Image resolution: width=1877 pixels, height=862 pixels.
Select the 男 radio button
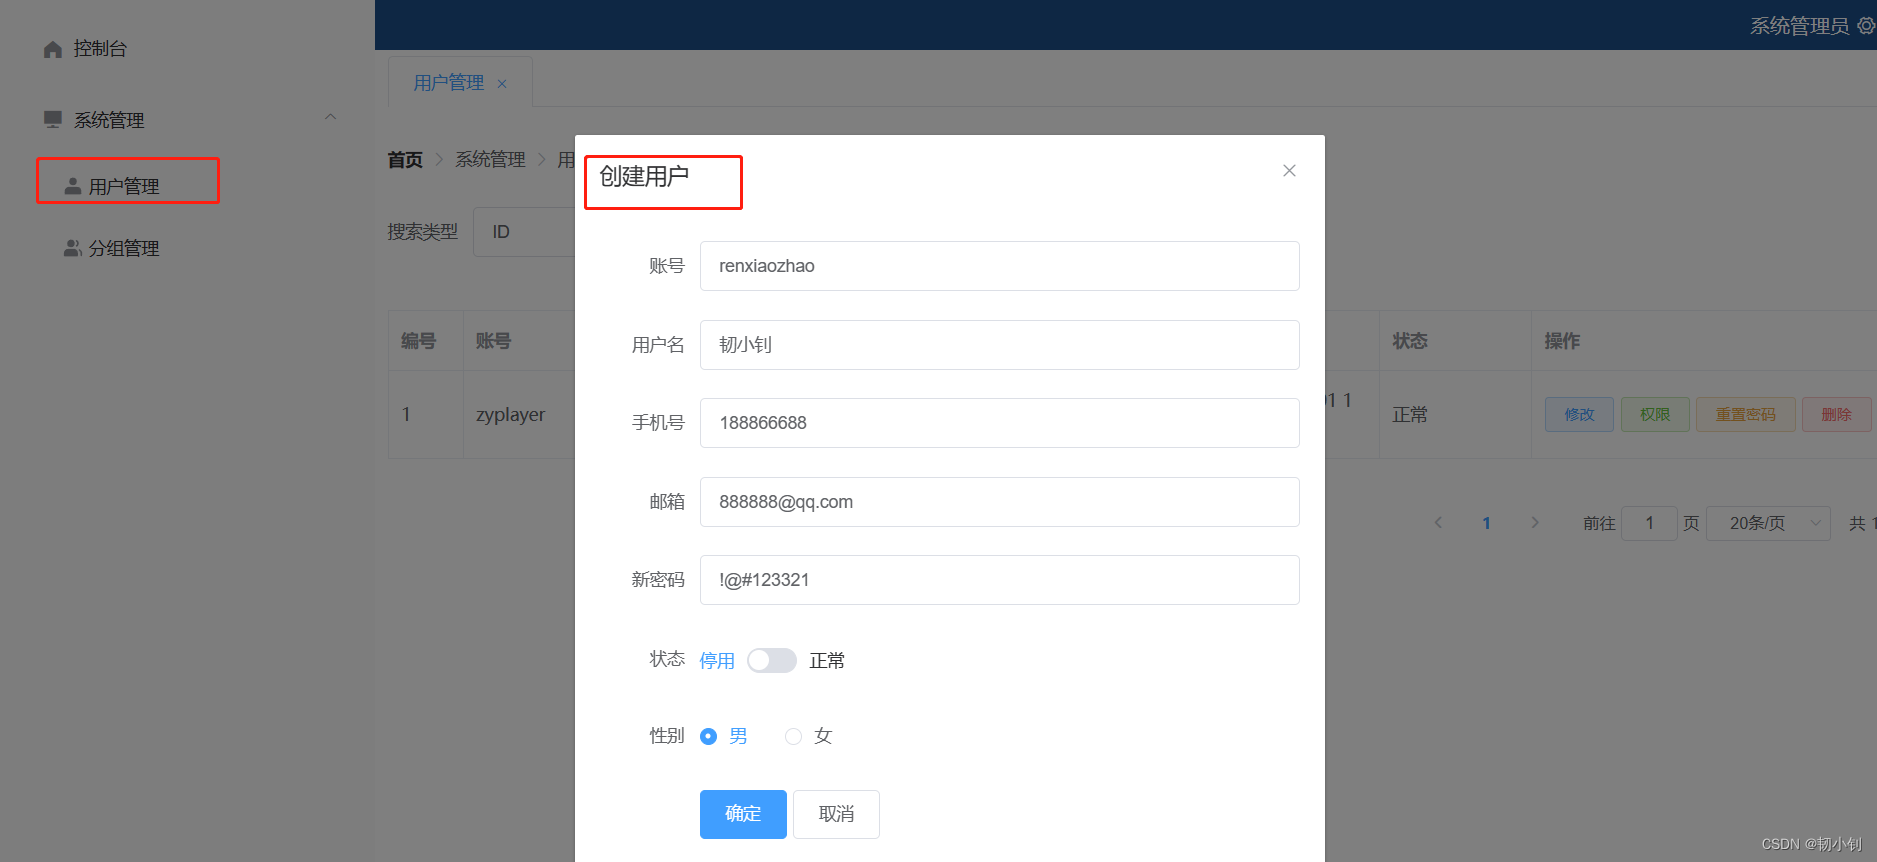coord(708,737)
